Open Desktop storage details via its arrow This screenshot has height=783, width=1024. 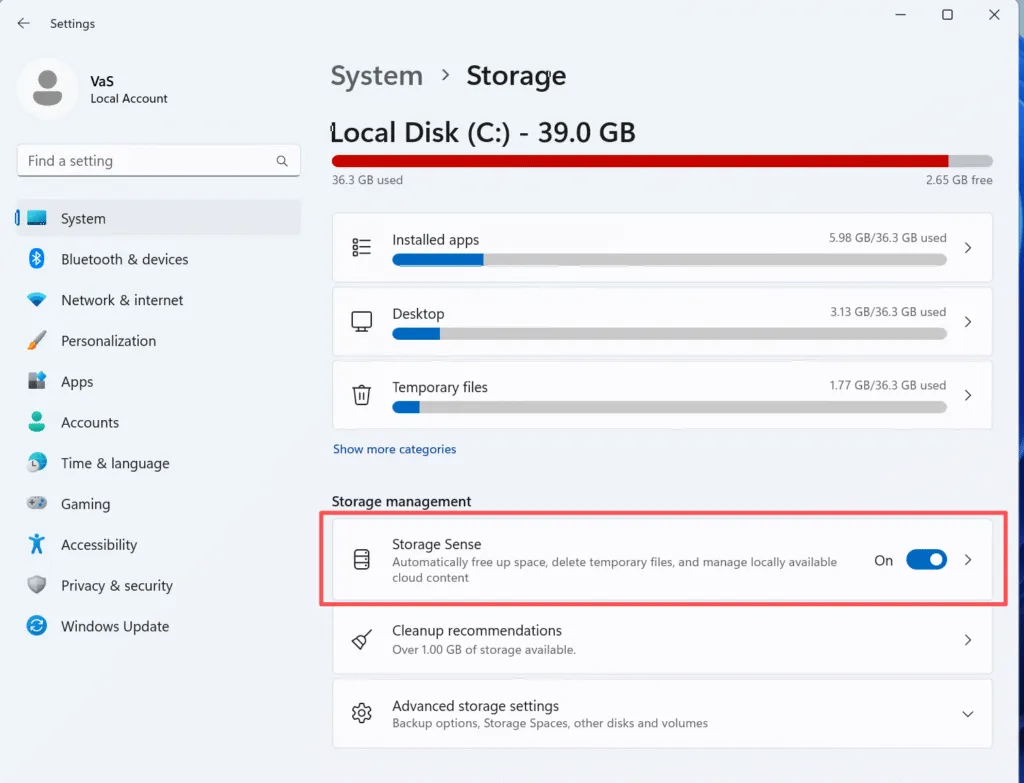967,321
